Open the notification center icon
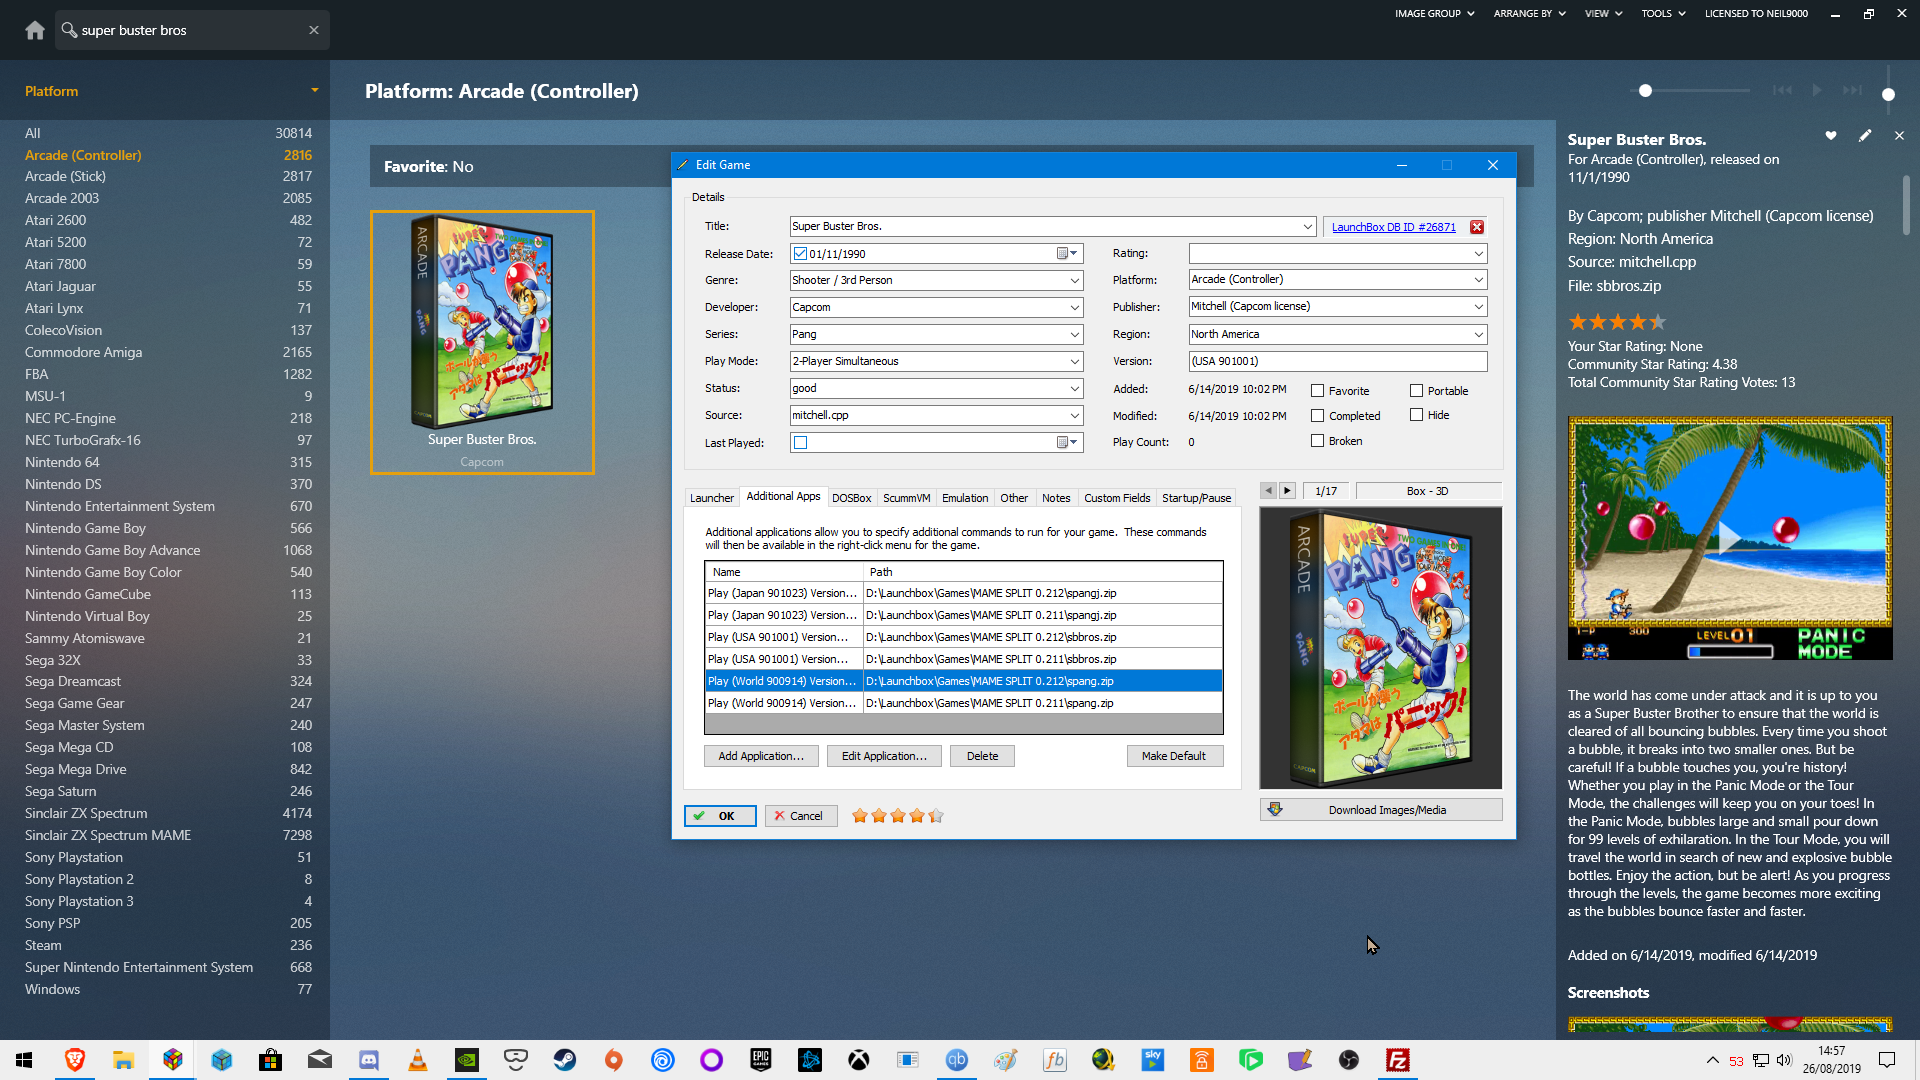 1887,1060
